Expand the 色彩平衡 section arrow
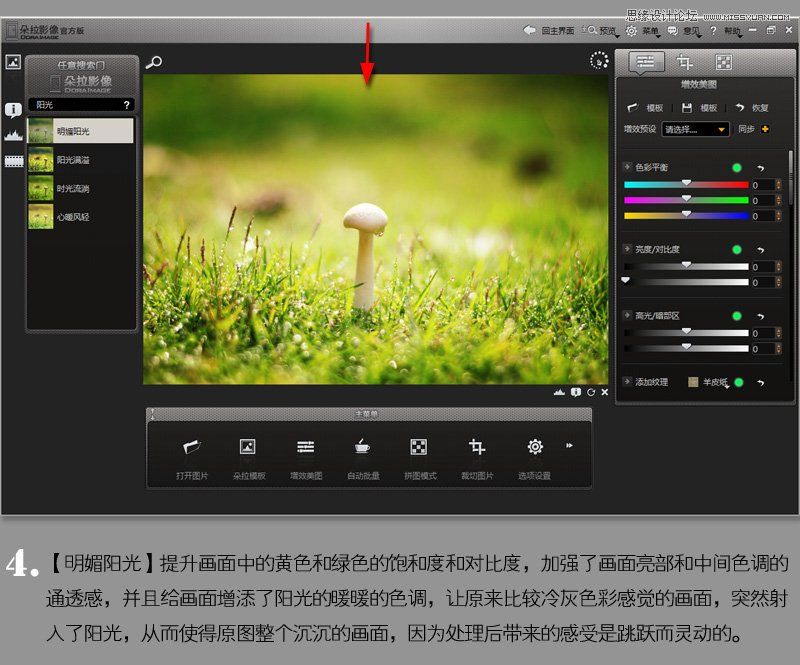800x665 pixels. point(628,166)
